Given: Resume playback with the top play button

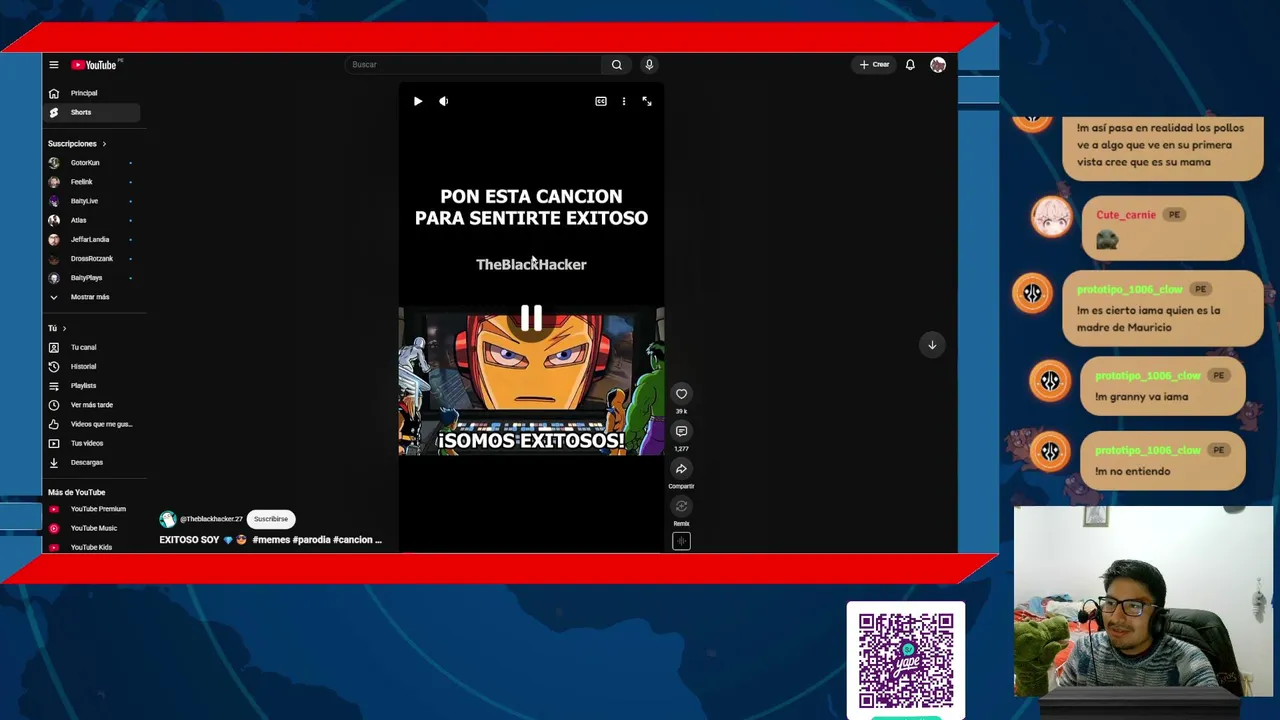Looking at the screenshot, I should coord(418,101).
